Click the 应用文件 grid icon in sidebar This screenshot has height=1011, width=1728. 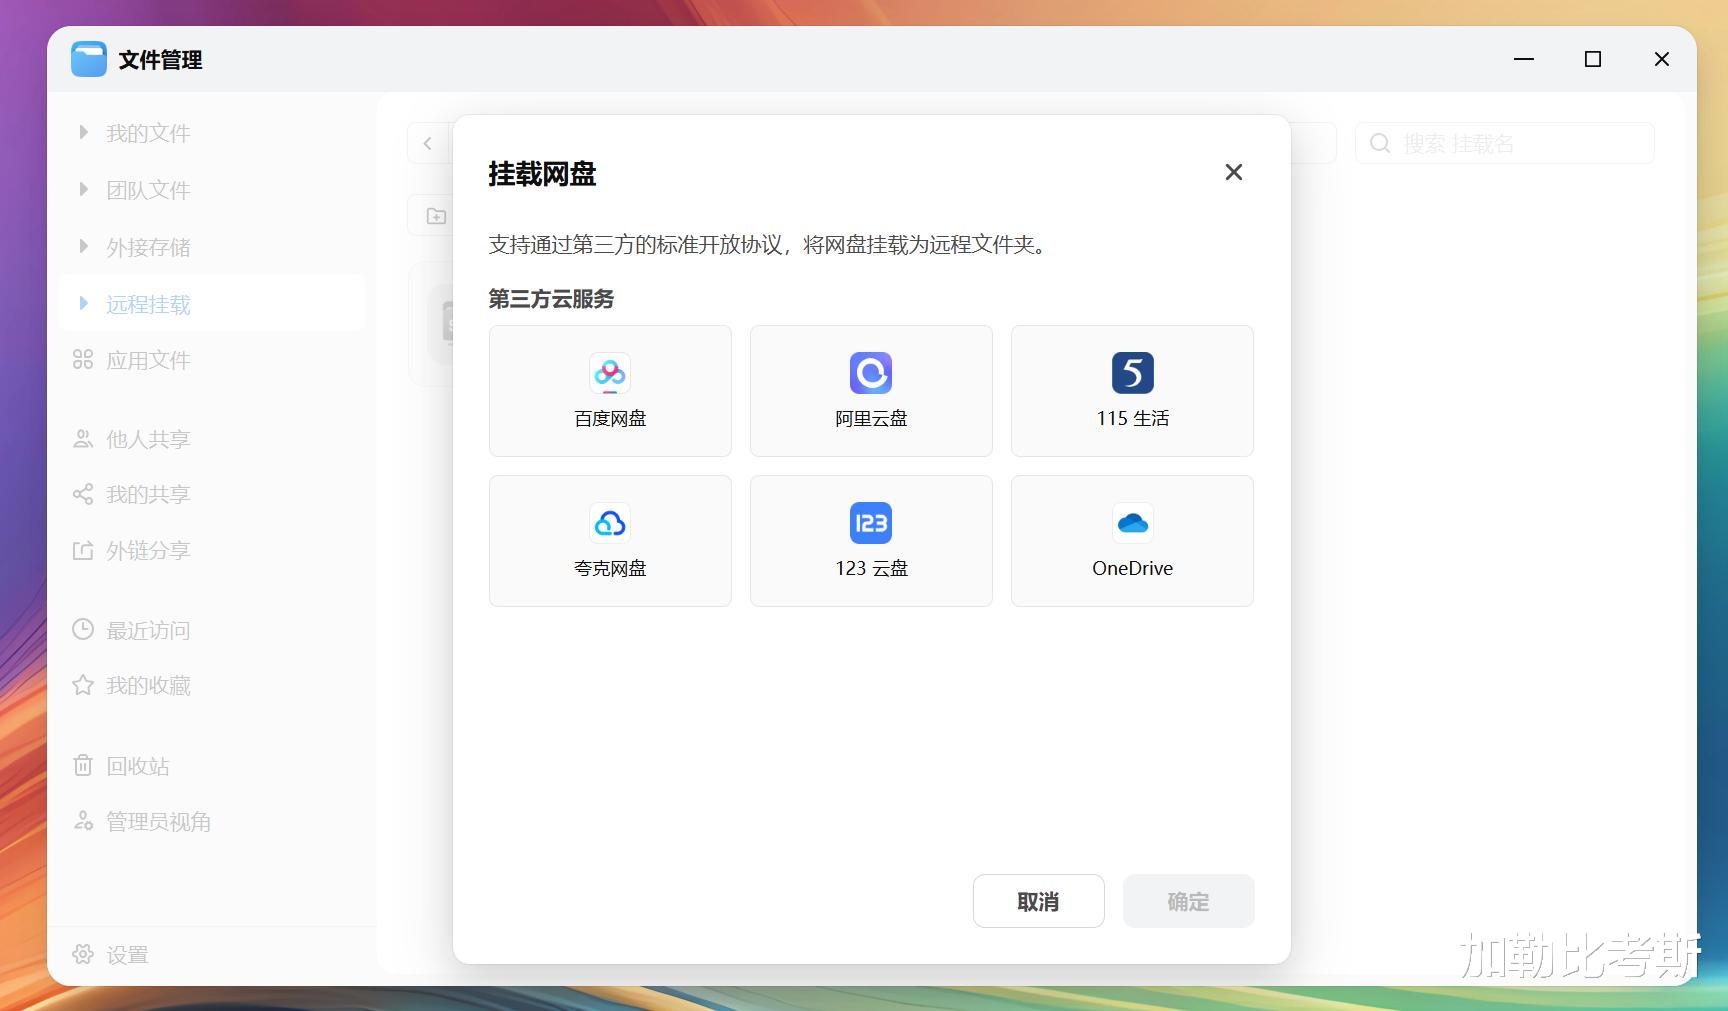pos(83,359)
